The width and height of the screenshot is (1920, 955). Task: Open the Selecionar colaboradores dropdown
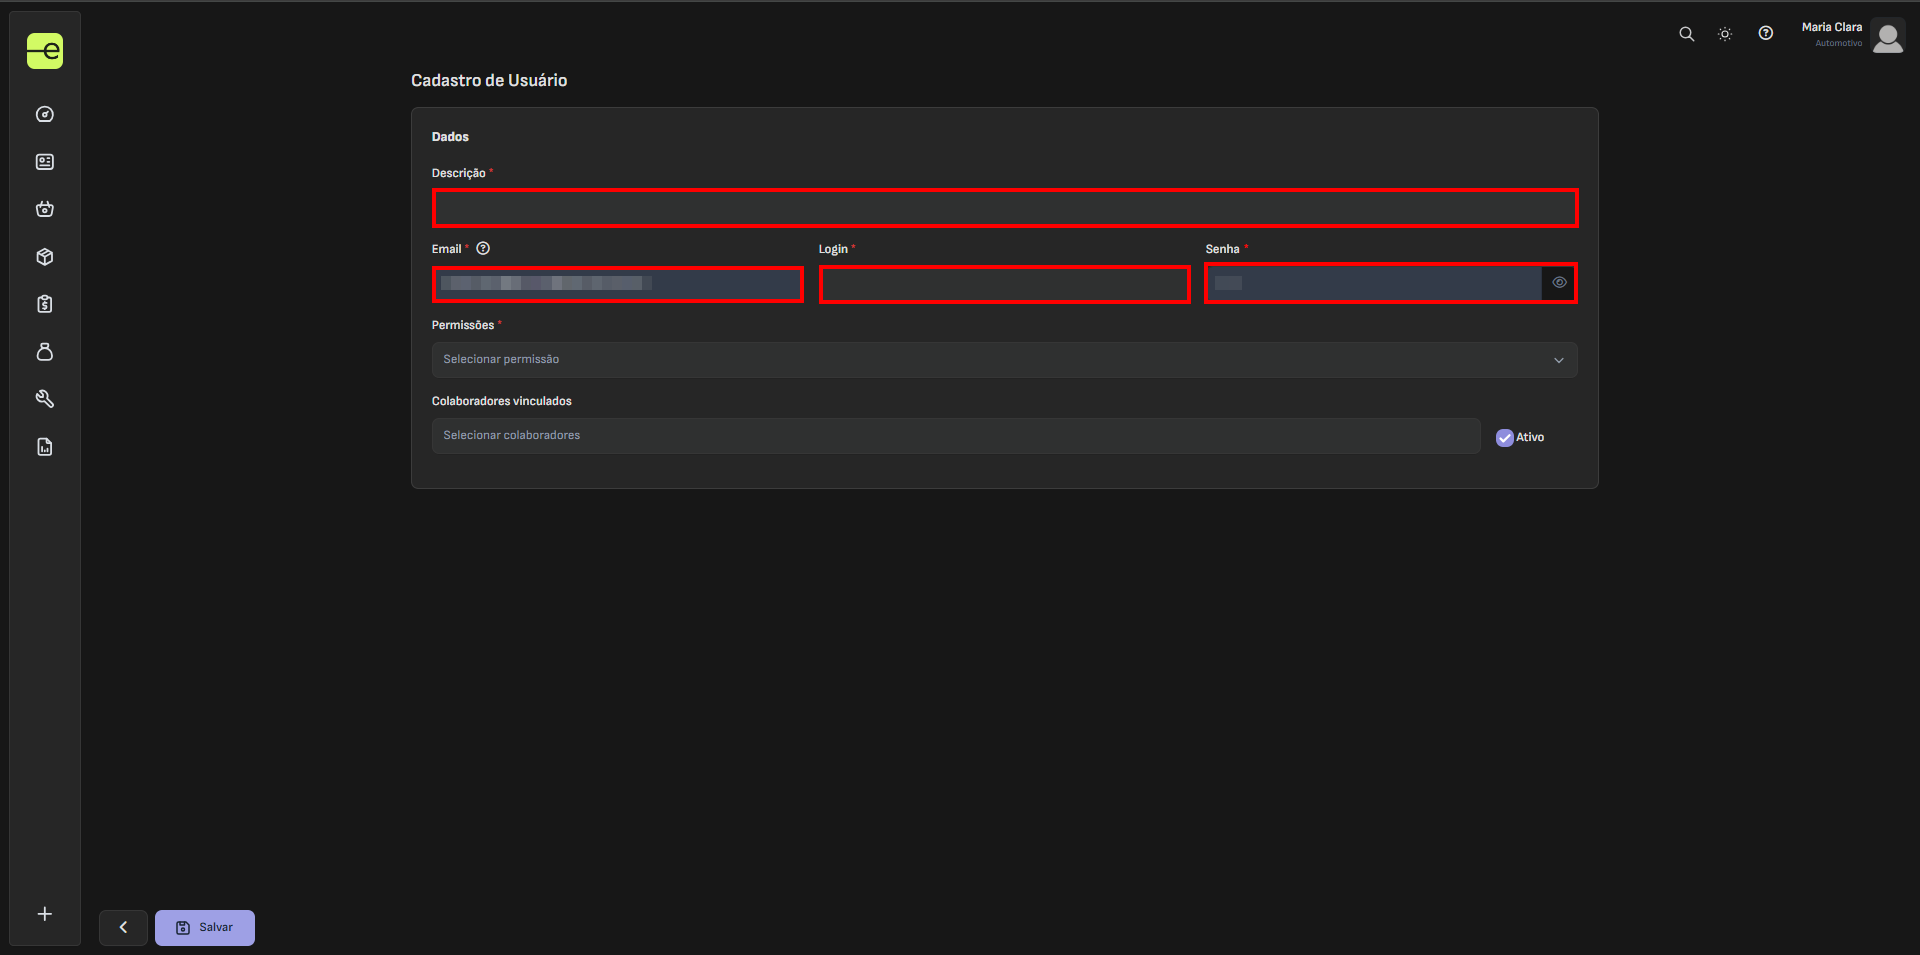[955, 436]
